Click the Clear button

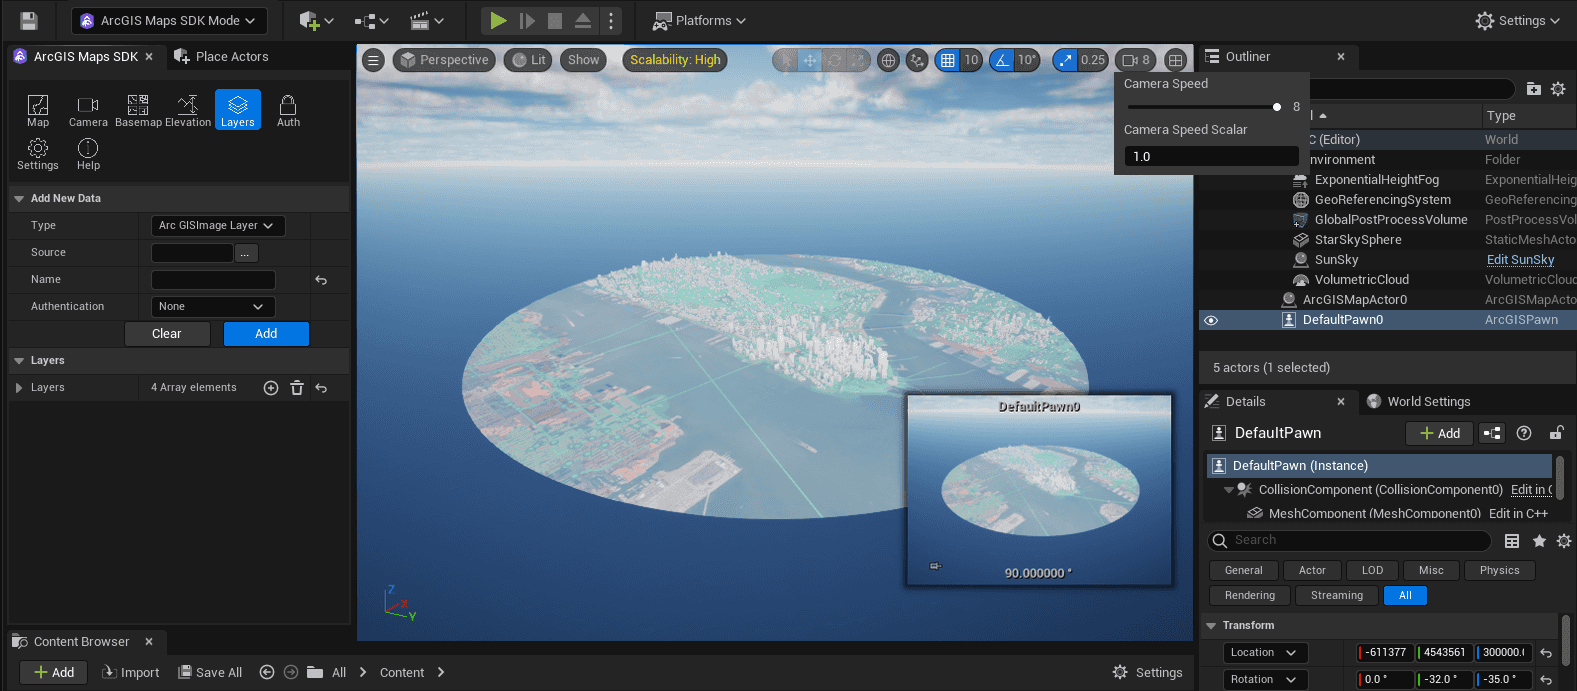pyautogui.click(x=167, y=334)
